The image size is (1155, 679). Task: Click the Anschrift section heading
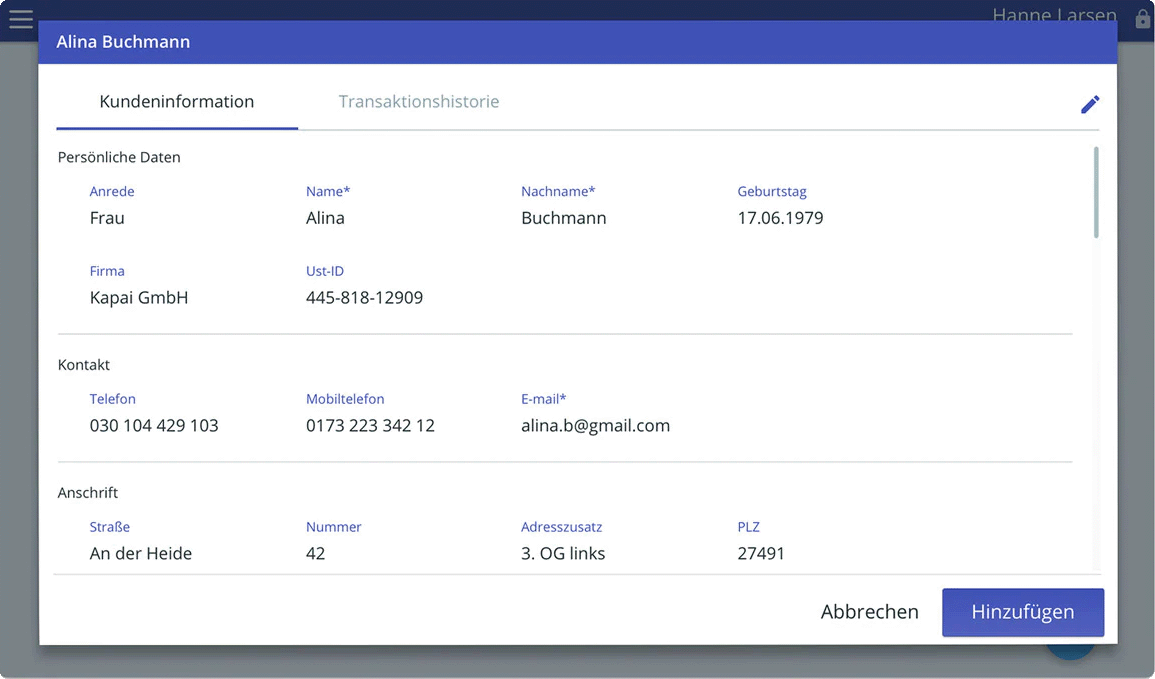tap(88, 493)
